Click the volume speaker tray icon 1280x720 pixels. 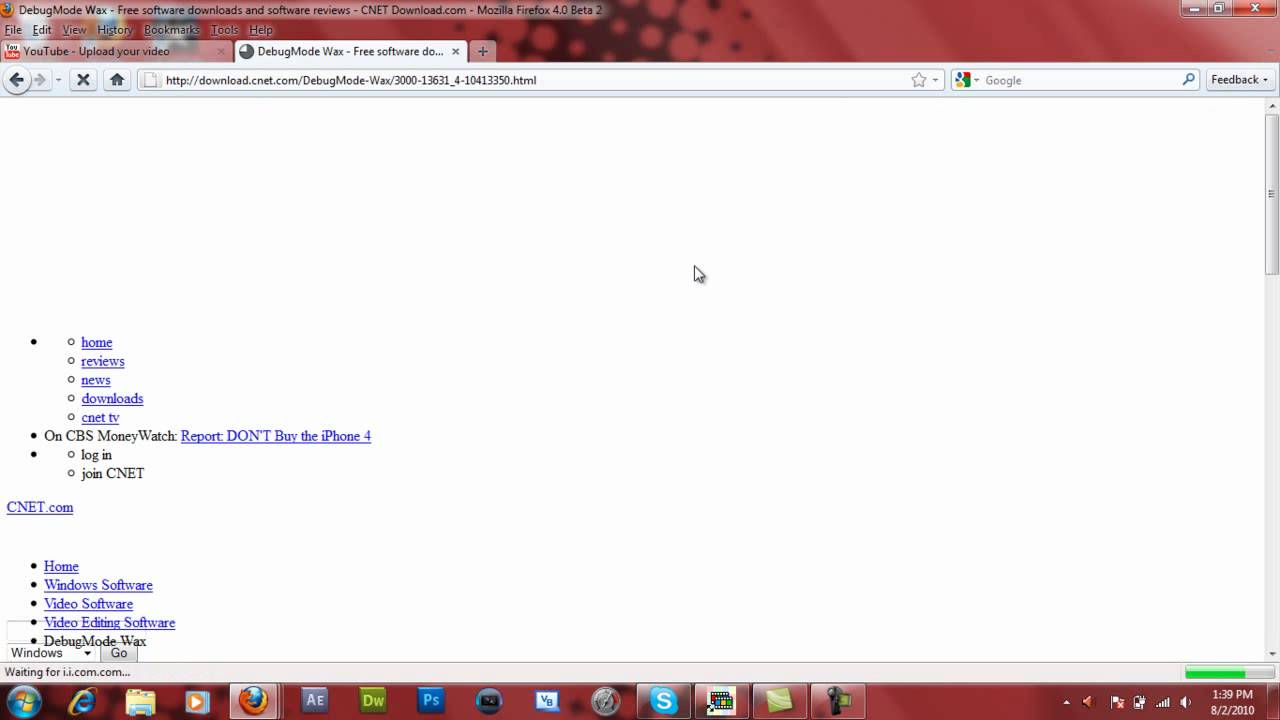tap(1186, 702)
